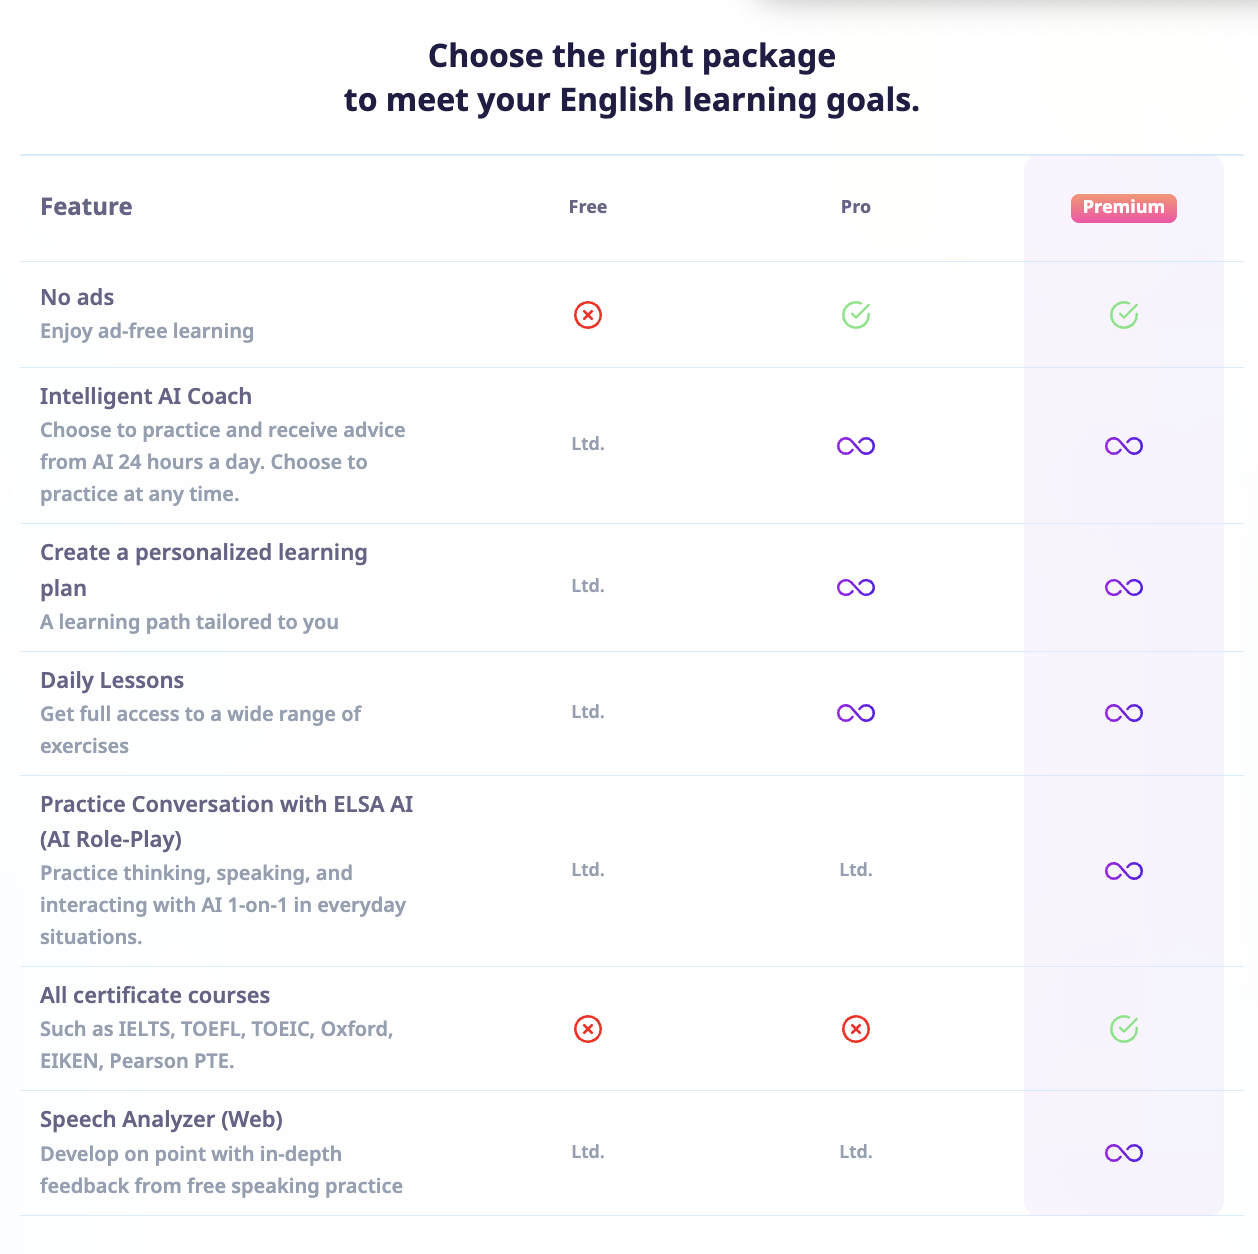Click the red X icon for No ads in Free column

pos(588,315)
